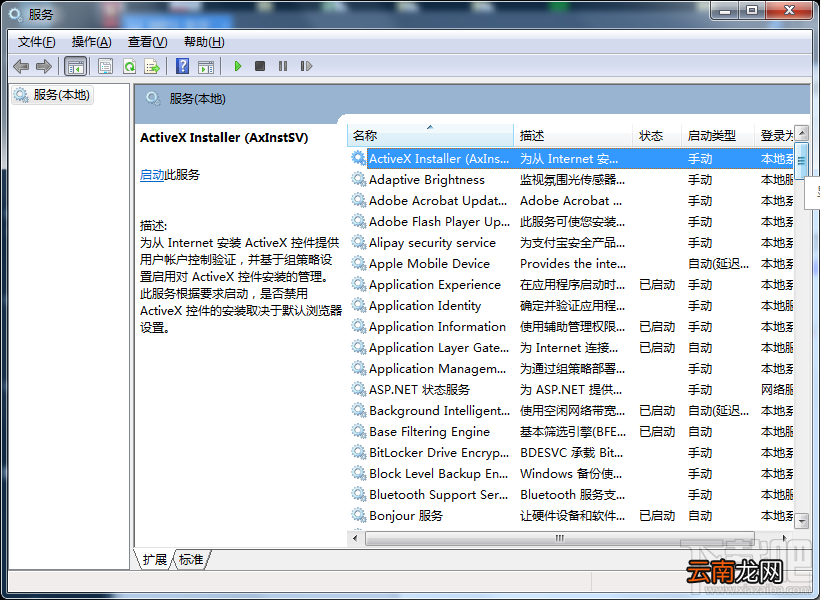Click the horizontal scrollbar left arrow
Screen dimensions: 820x600
point(356,538)
